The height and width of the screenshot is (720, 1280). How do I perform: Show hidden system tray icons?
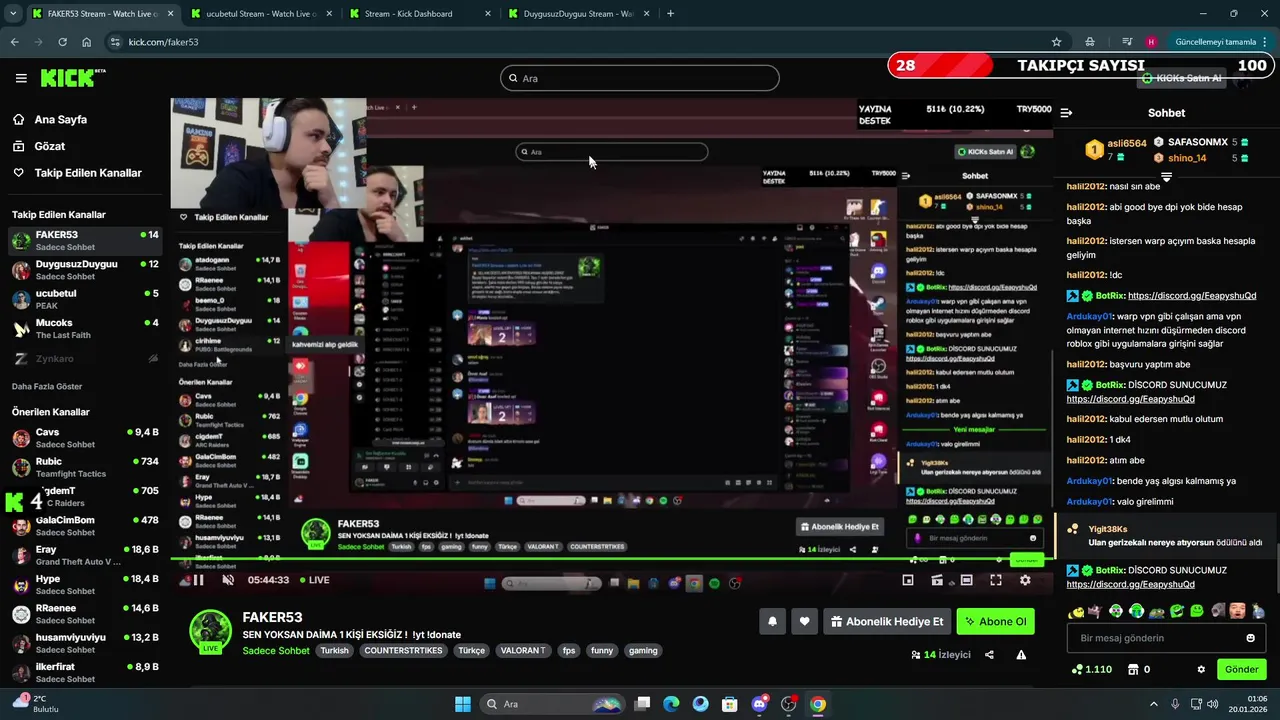click(1153, 704)
